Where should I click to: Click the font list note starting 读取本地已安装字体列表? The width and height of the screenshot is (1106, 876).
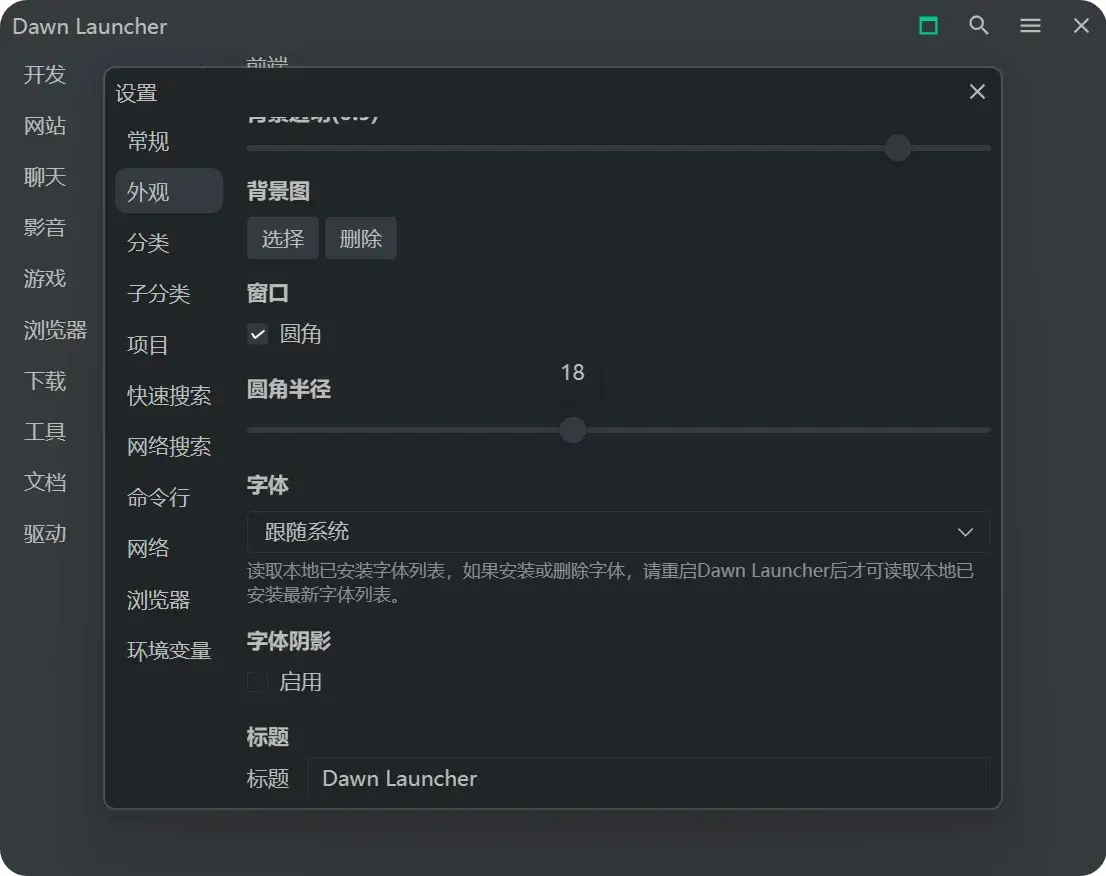611,583
